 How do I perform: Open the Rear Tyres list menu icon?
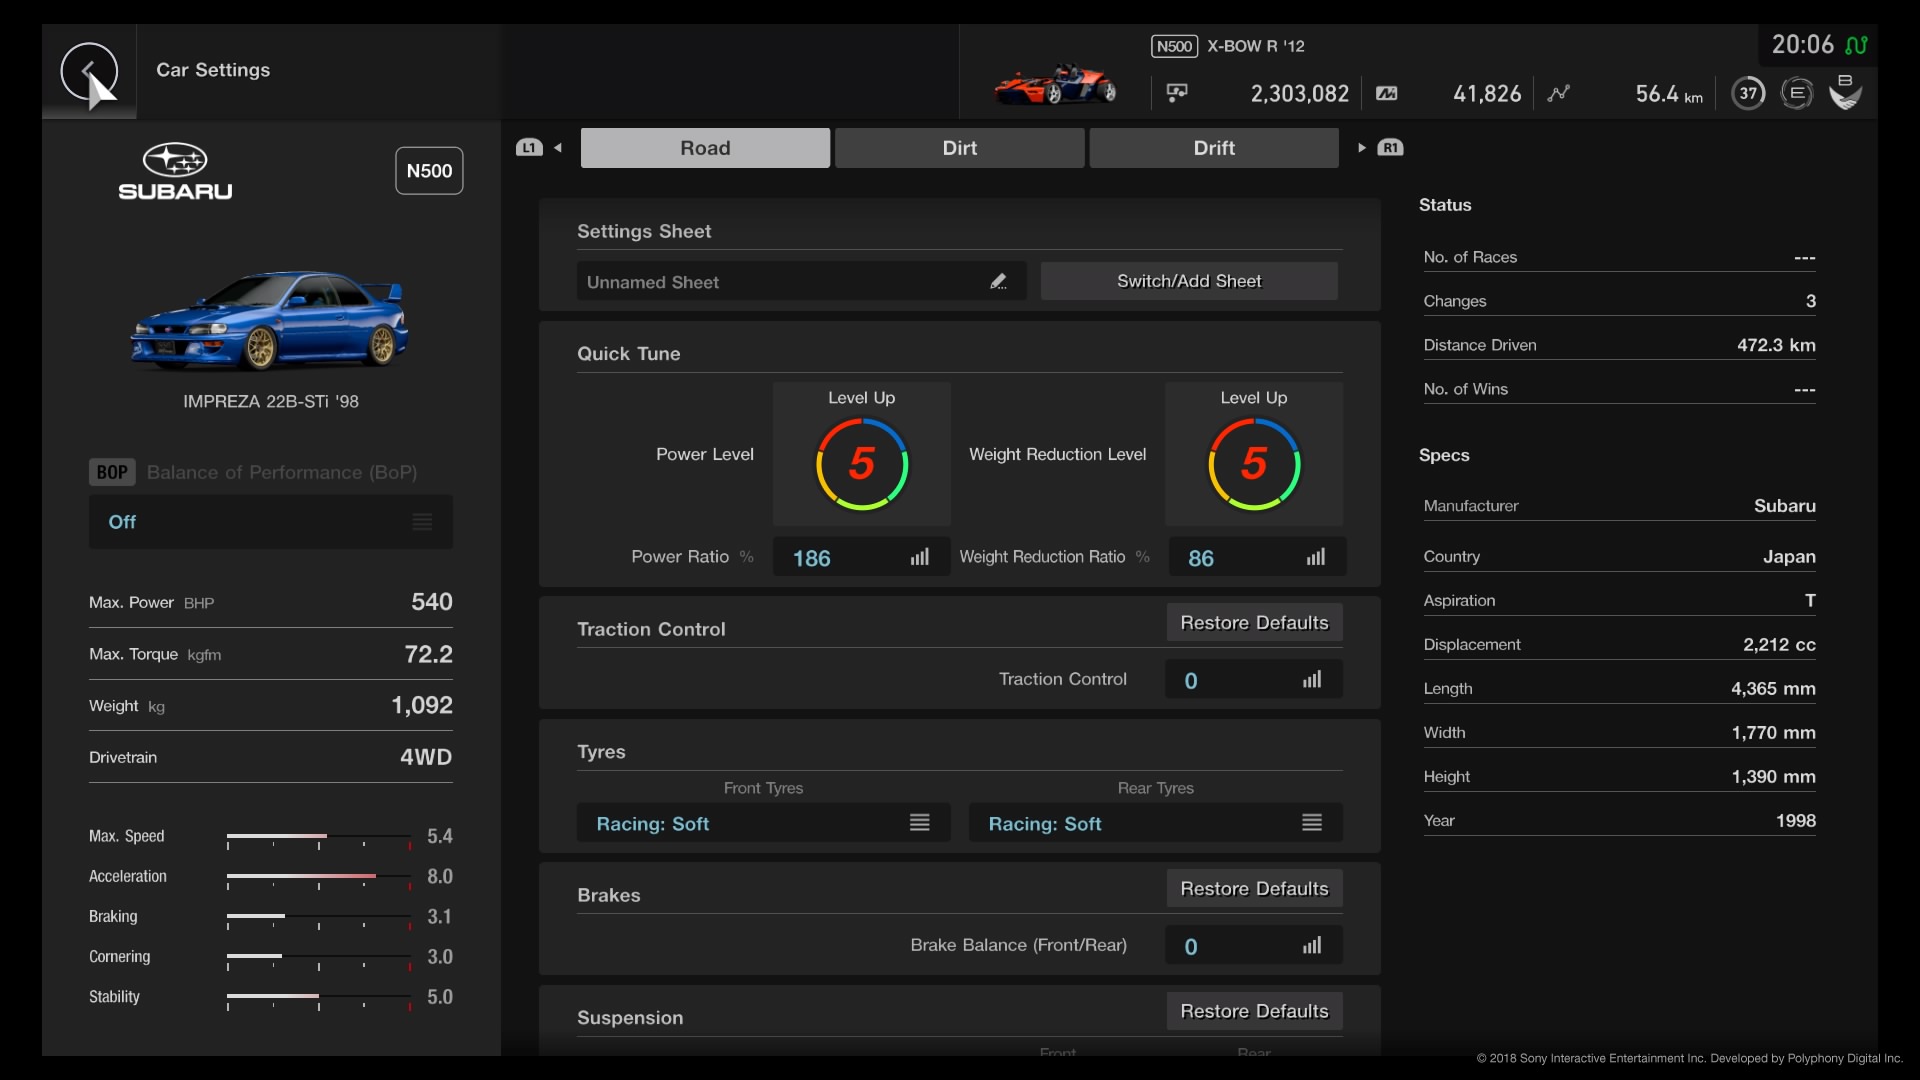coord(1312,822)
